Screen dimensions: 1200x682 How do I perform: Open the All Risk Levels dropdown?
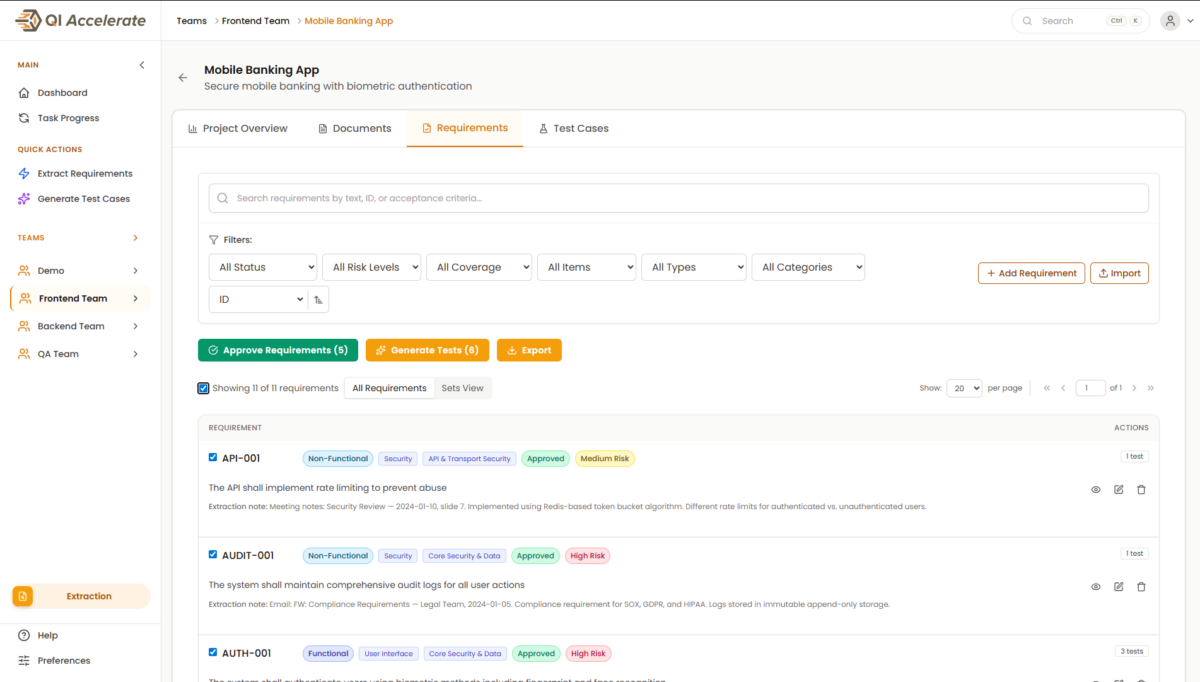tap(370, 268)
